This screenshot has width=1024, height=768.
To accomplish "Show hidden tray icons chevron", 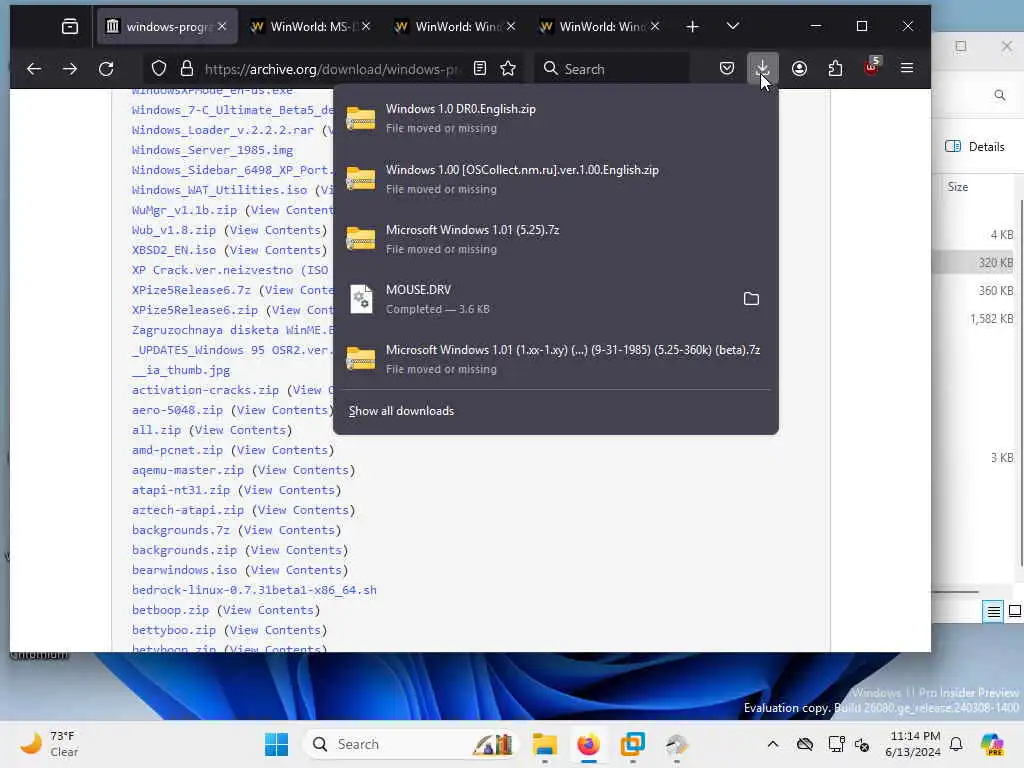I will tap(773, 744).
